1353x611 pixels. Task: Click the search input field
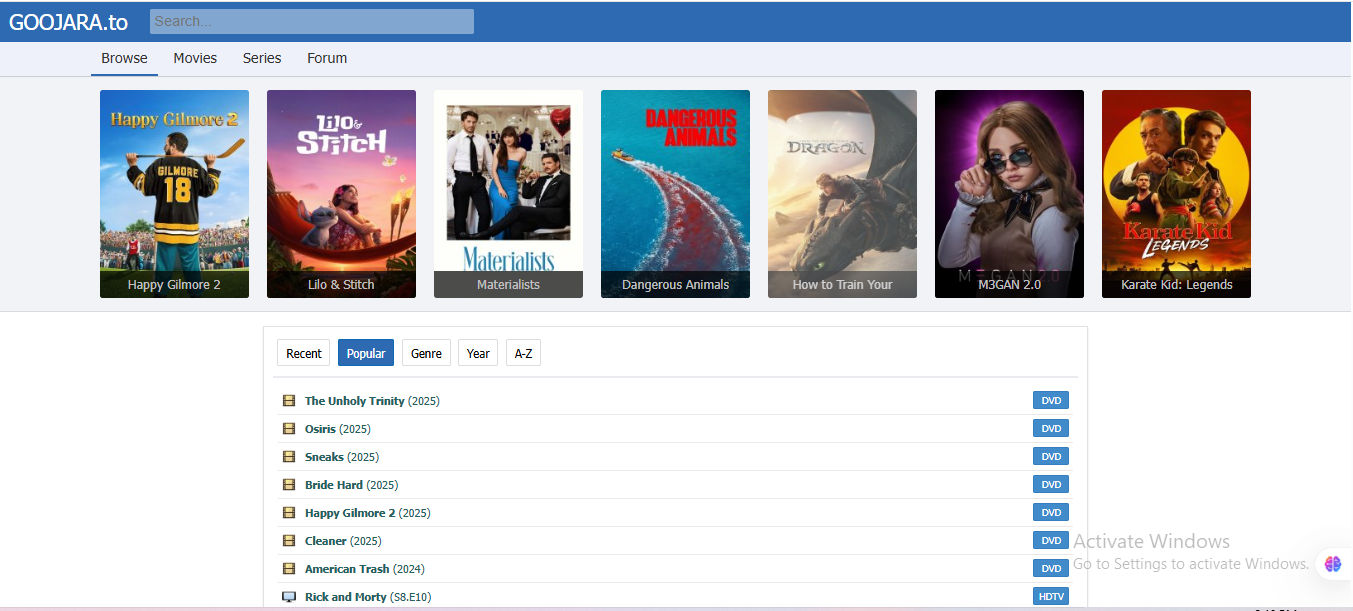[x=311, y=20]
